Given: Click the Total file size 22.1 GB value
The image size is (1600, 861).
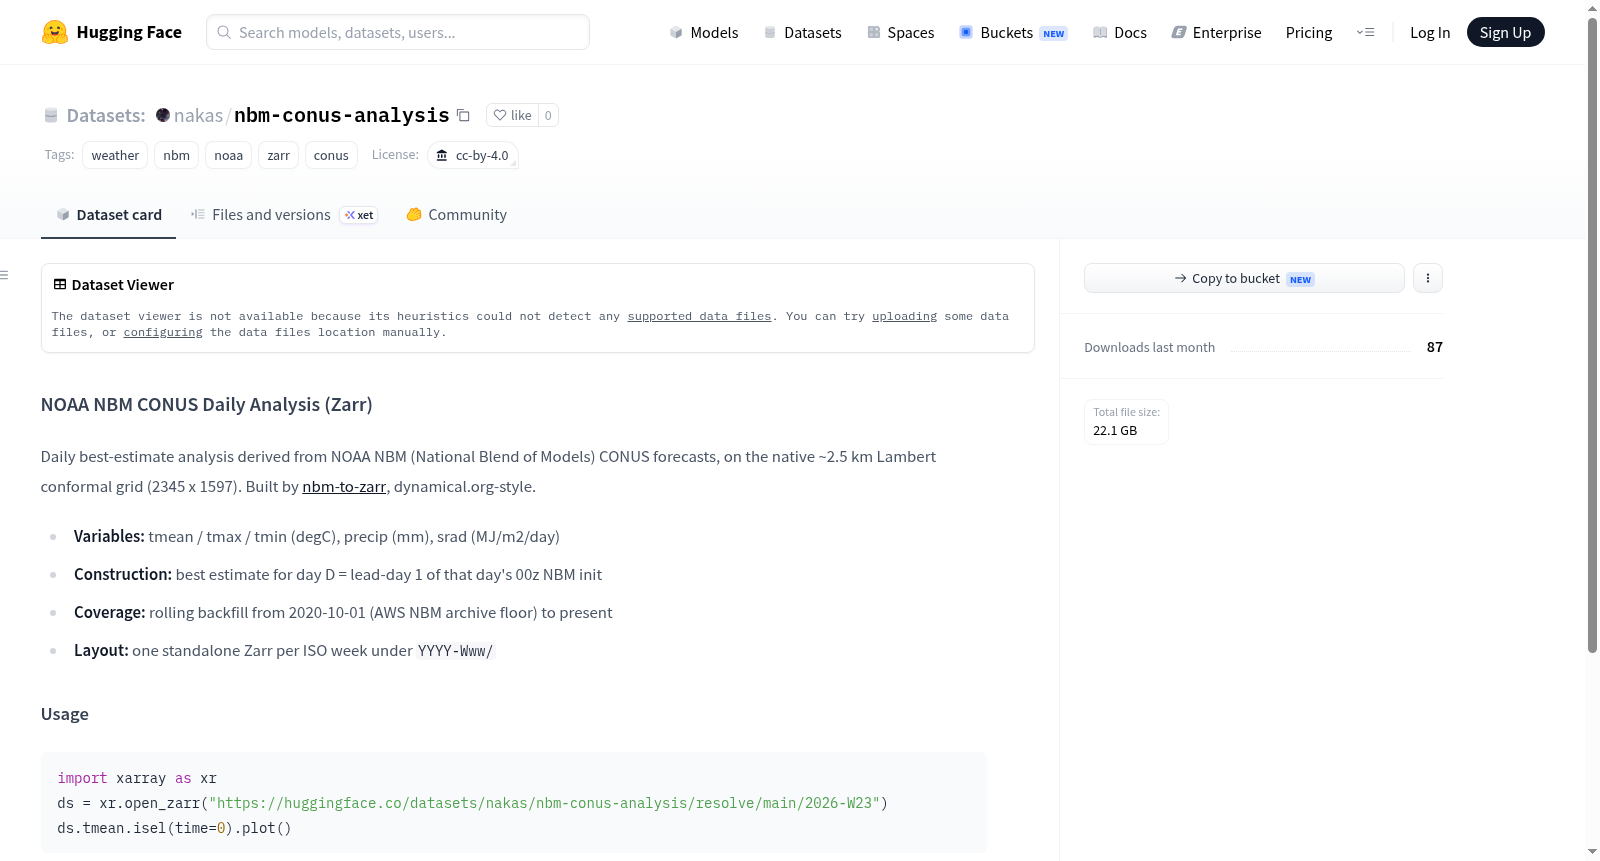Looking at the screenshot, I should pyautogui.click(x=1115, y=431).
